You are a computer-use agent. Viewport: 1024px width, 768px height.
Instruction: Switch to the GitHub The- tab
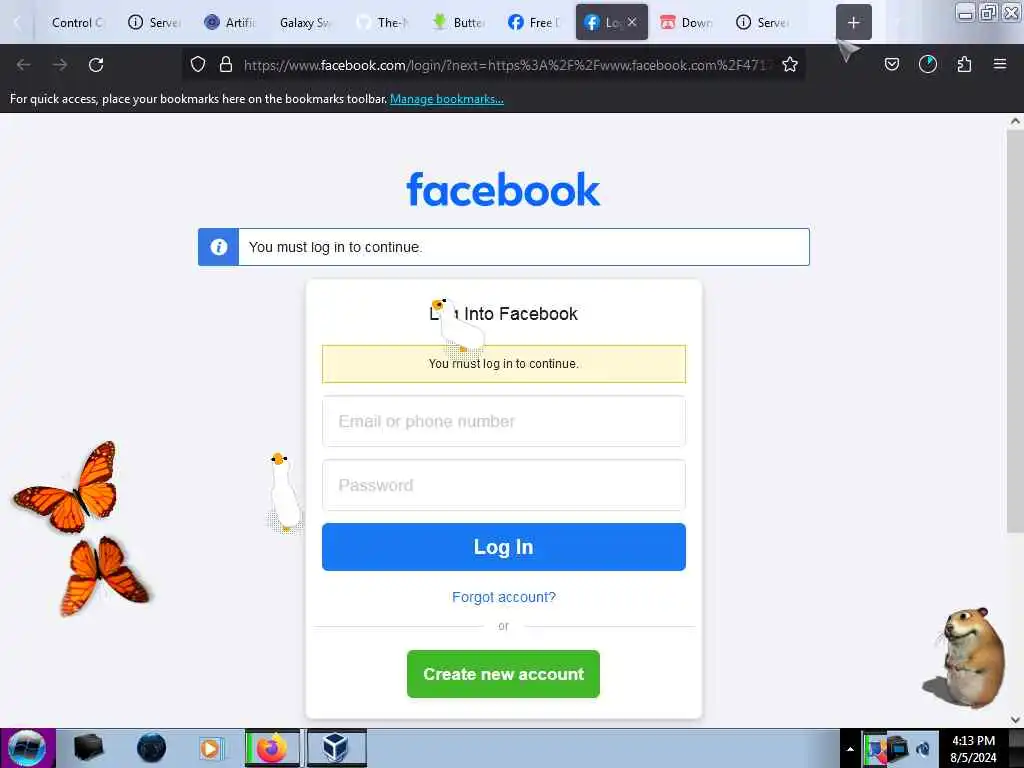click(x=382, y=23)
